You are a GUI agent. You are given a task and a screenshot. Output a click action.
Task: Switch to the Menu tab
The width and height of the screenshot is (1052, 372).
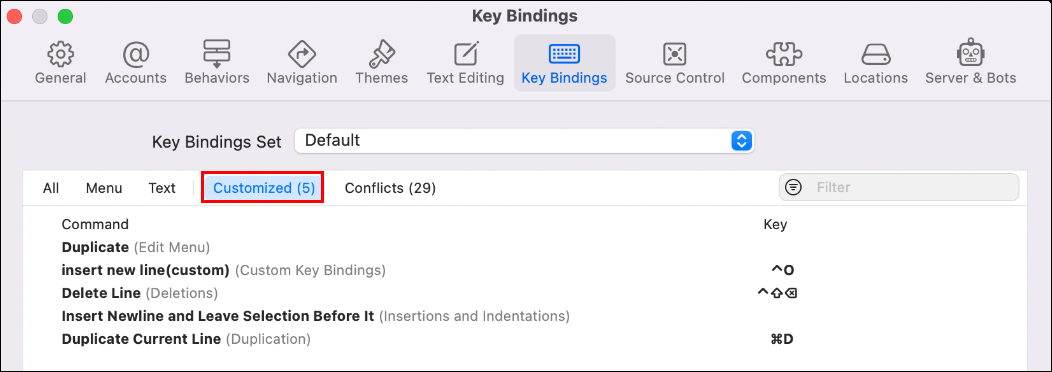pyautogui.click(x=104, y=188)
